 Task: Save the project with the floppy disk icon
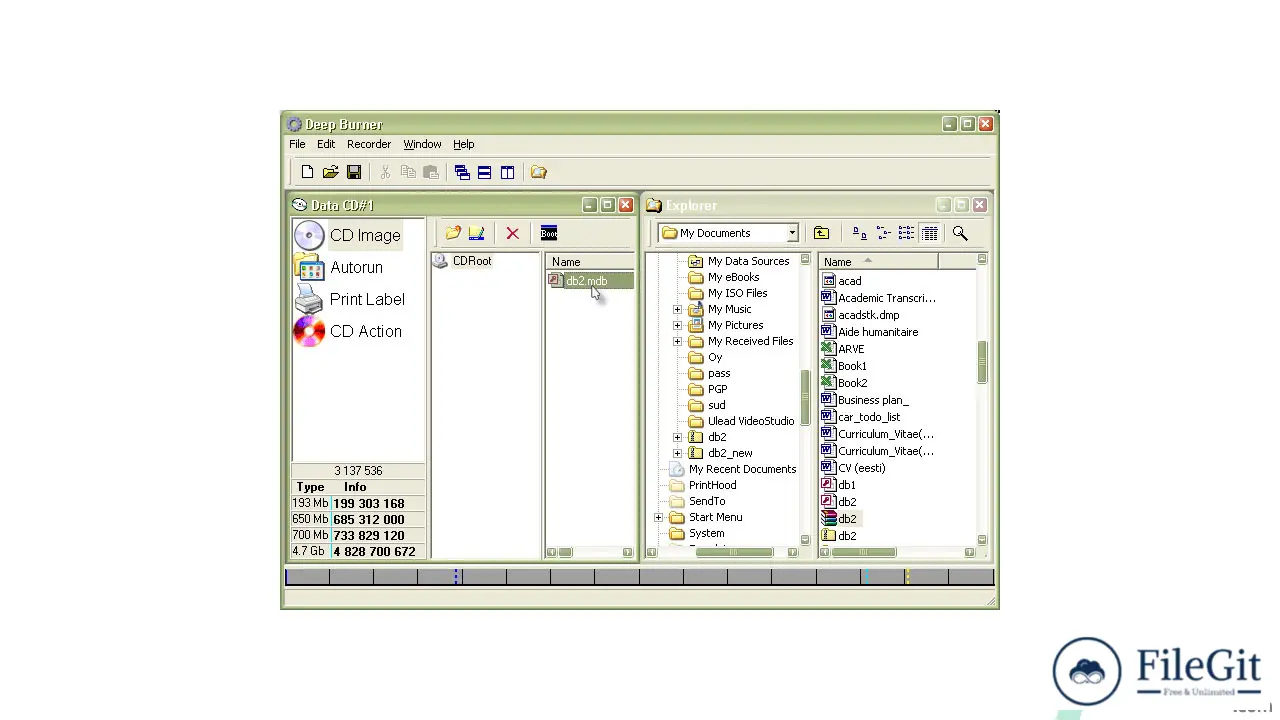pyautogui.click(x=354, y=172)
